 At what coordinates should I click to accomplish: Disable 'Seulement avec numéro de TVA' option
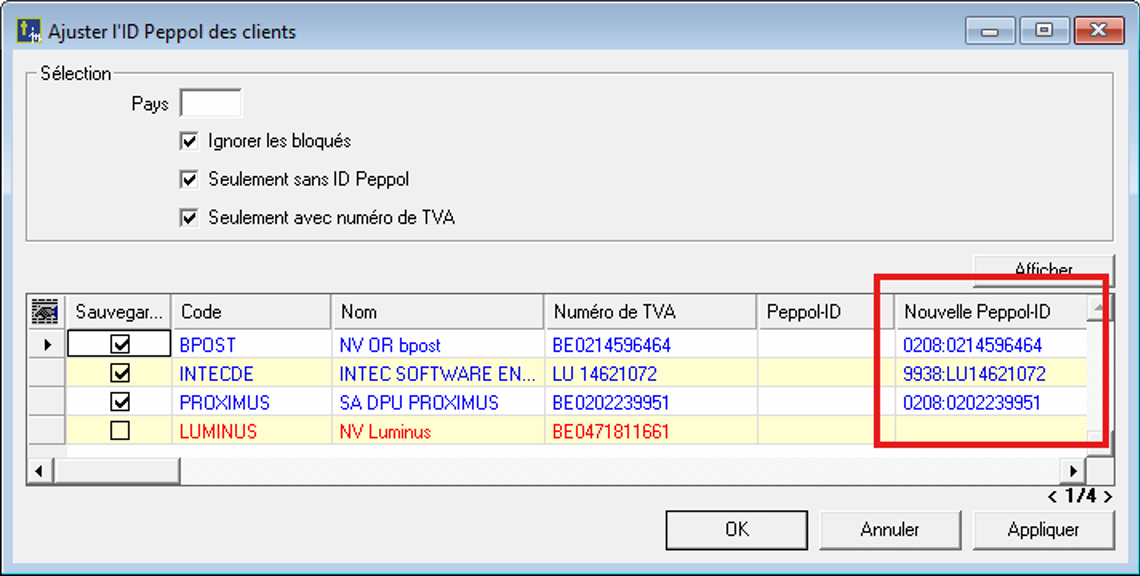tap(189, 217)
